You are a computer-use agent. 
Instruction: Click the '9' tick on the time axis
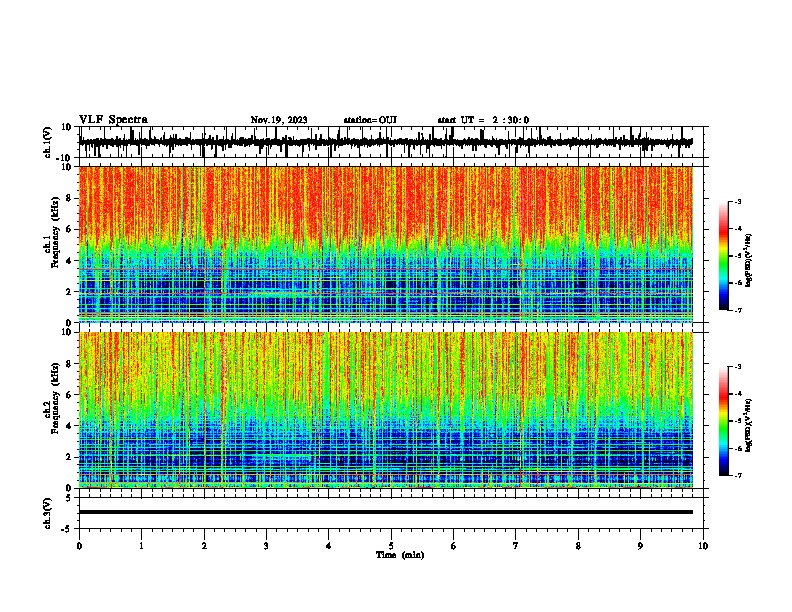pyautogui.click(x=640, y=546)
